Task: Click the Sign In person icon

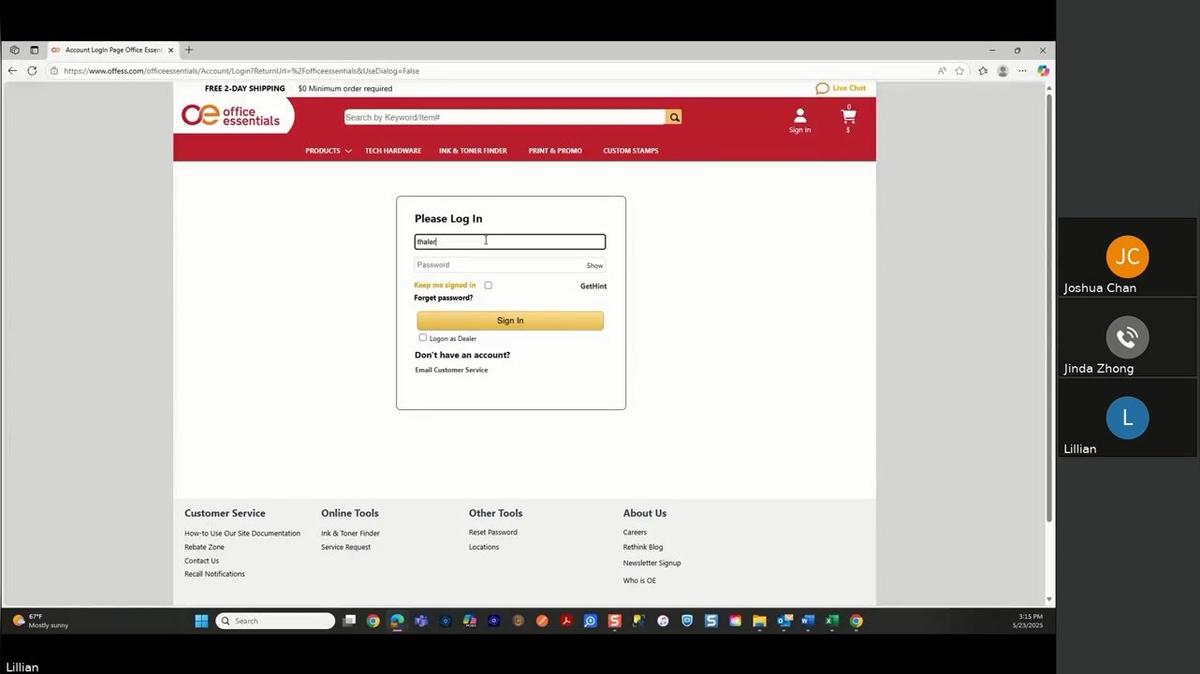Action: (799, 116)
